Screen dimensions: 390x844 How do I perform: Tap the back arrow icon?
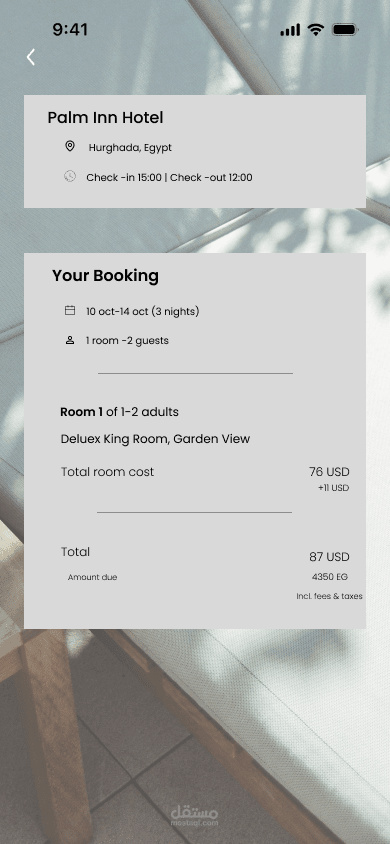[x=31, y=57]
